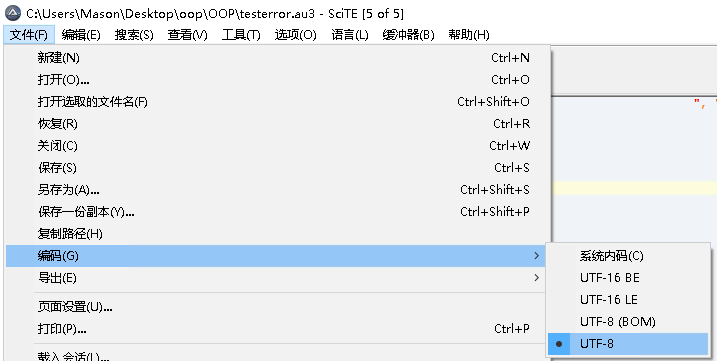Viewport: 717px width, 361px height.
Task: Click the SciTE application icon in title bar
Action: click(13, 13)
